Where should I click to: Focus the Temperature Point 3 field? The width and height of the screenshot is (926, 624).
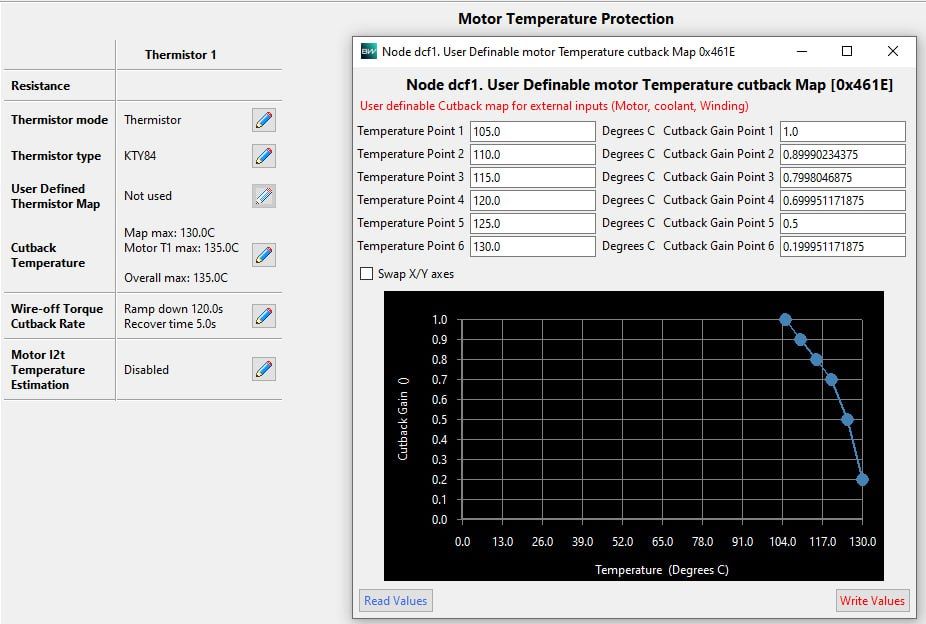point(533,177)
